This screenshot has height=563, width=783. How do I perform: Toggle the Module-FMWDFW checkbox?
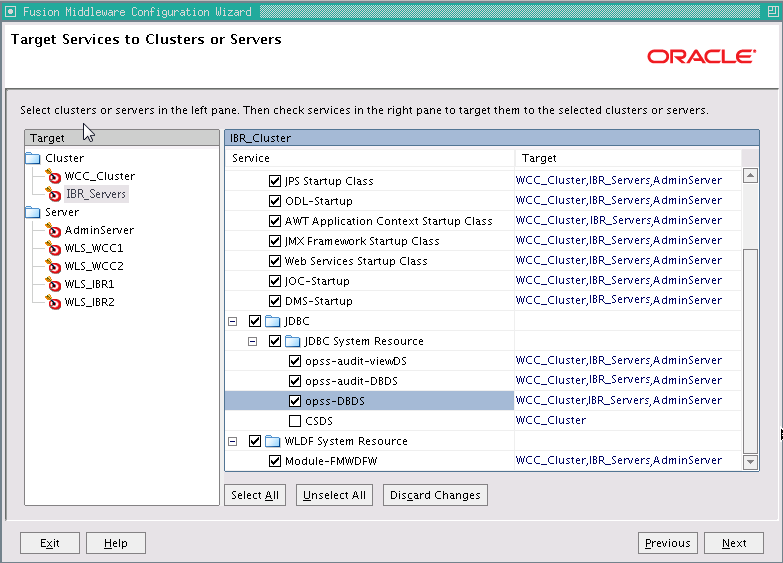click(275, 461)
